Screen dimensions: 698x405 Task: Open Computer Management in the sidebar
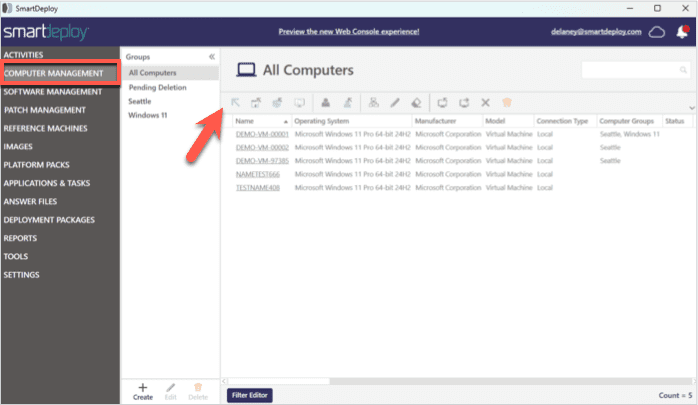tap(60, 73)
